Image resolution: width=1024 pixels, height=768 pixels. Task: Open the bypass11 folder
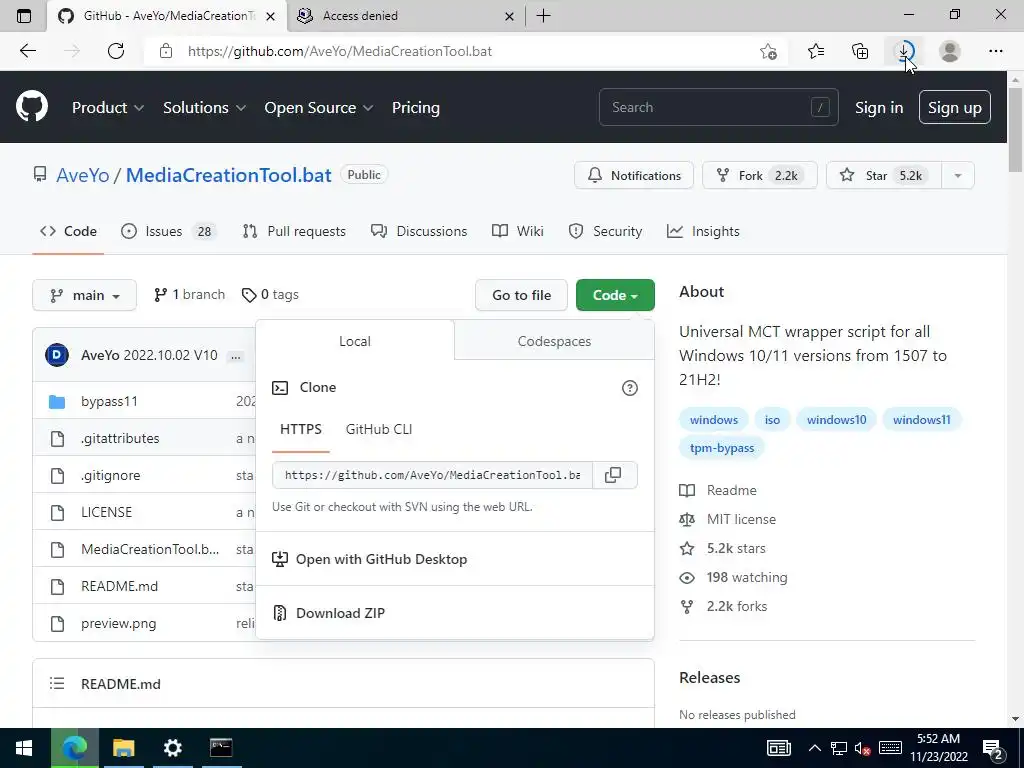pyautogui.click(x=109, y=402)
